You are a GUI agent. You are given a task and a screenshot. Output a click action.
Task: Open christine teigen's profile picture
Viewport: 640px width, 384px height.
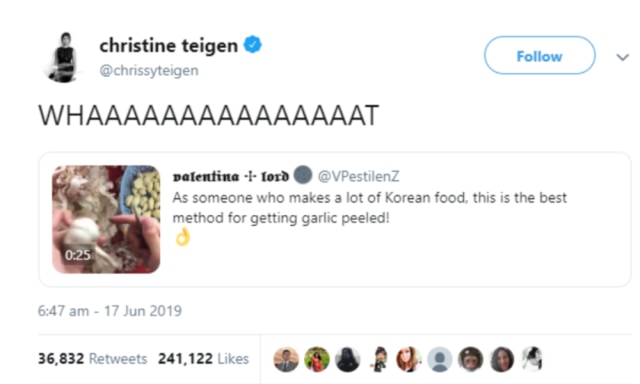[x=64, y=57]
